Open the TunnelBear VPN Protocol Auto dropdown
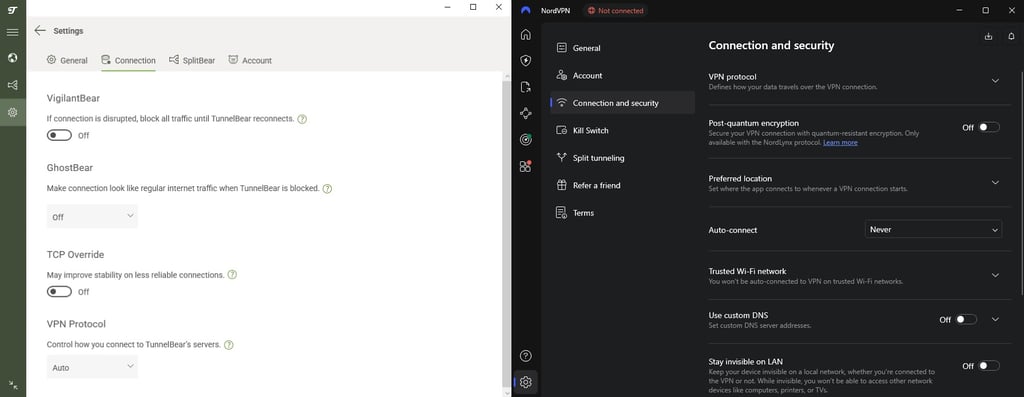1024x397 pixels. point(92,368)
